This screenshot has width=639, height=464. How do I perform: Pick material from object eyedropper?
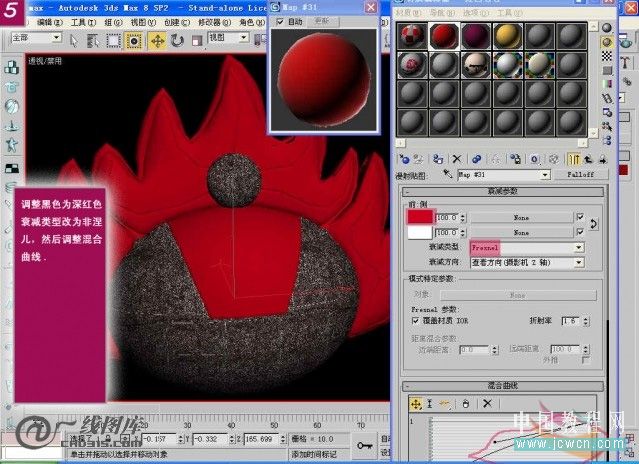tap(448, 174)
